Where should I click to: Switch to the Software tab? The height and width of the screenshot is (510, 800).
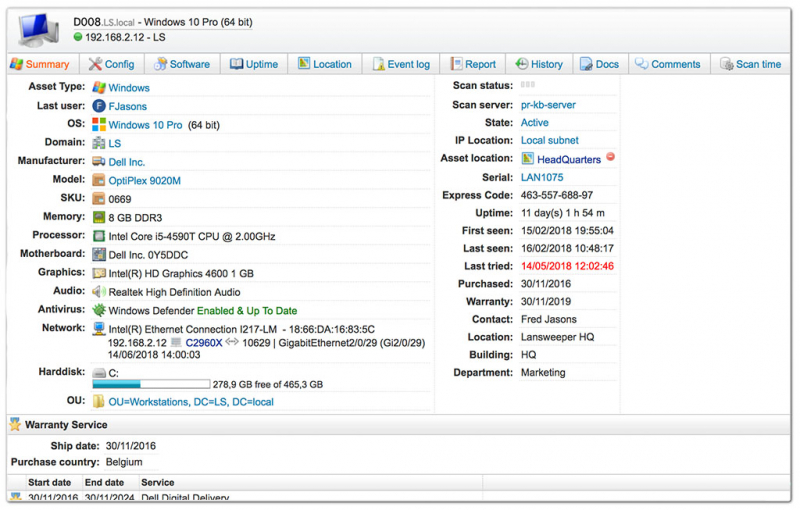182,64
